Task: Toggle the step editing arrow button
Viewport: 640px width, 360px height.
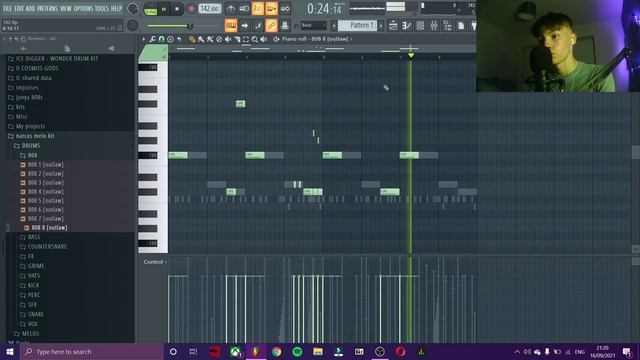Action: [x=244, y=26]
